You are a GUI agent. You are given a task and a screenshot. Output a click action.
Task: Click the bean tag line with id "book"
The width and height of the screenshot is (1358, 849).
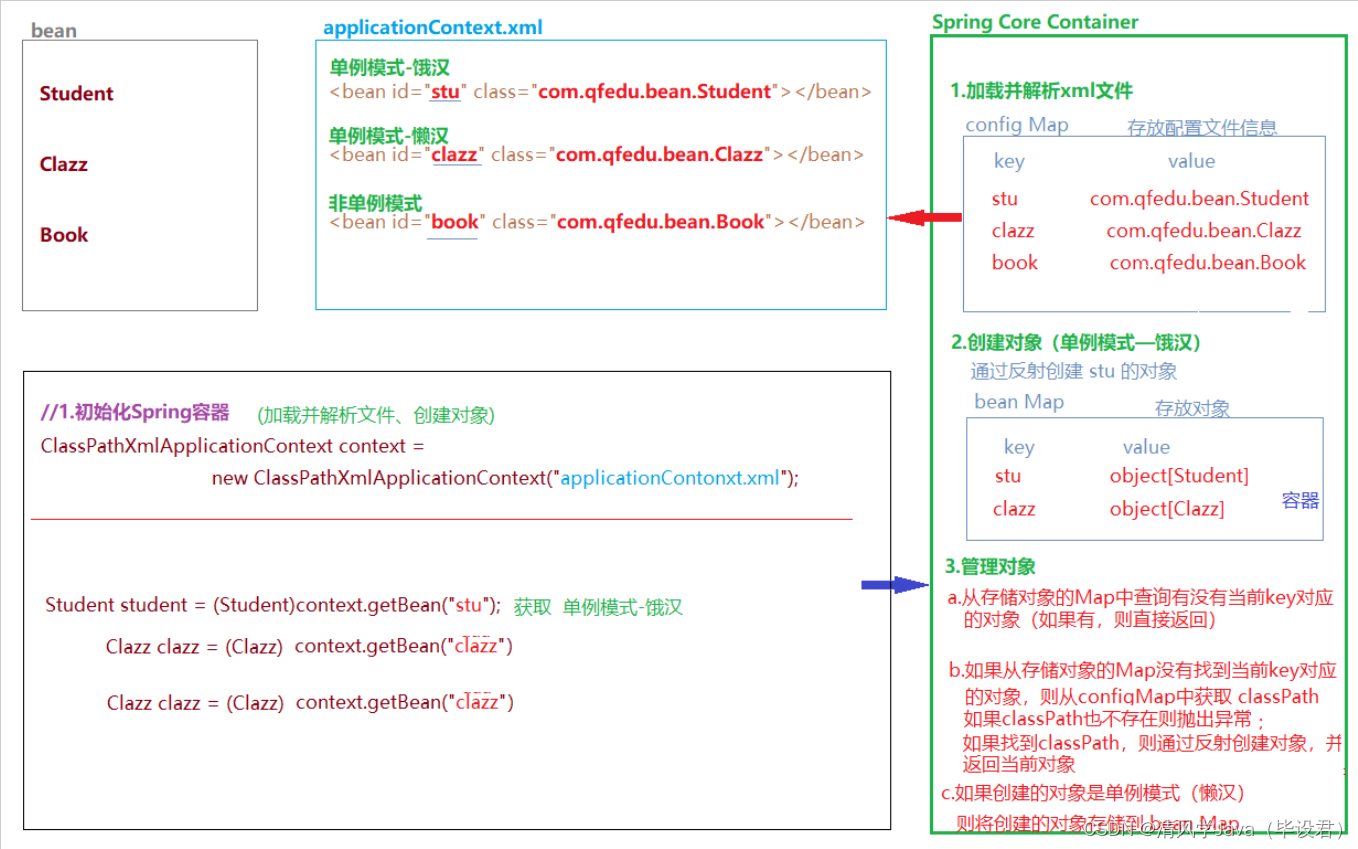point(597,222)
